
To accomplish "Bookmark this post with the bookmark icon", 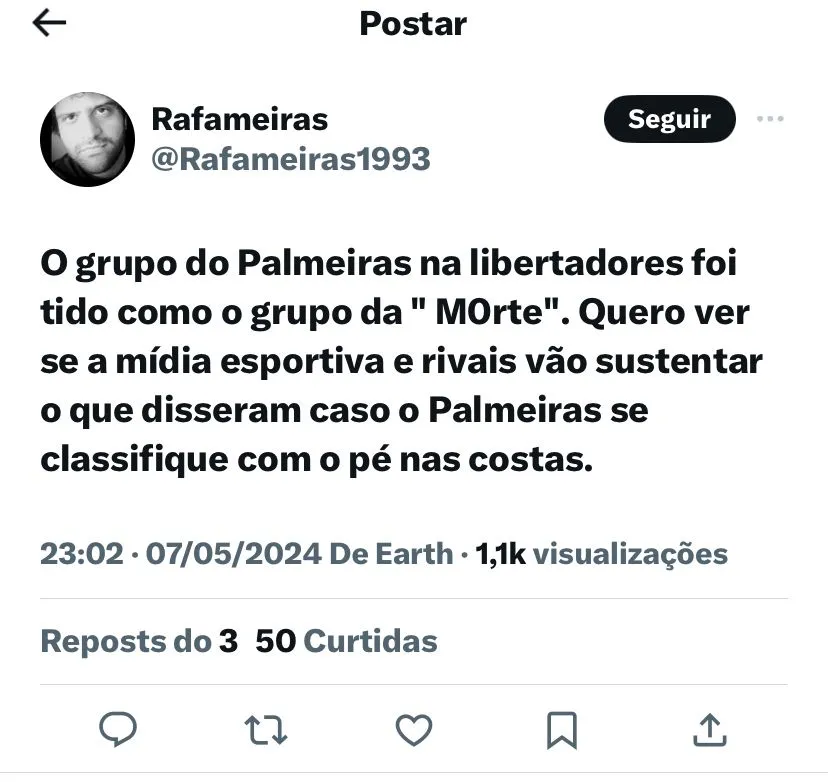I will tap(562, 730).
